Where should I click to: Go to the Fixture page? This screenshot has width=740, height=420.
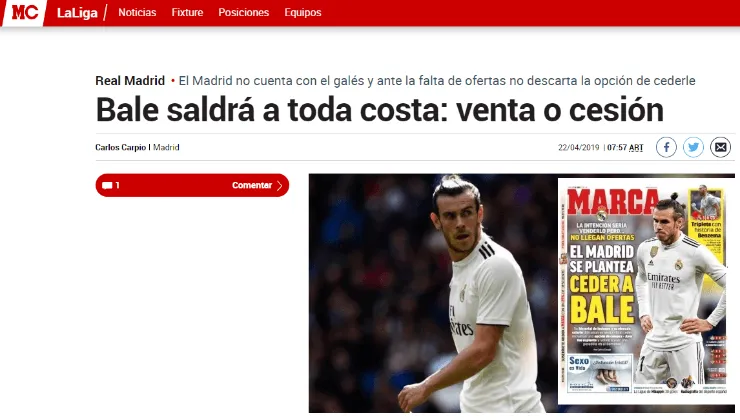pyautogui.click(x=187, y=12)
